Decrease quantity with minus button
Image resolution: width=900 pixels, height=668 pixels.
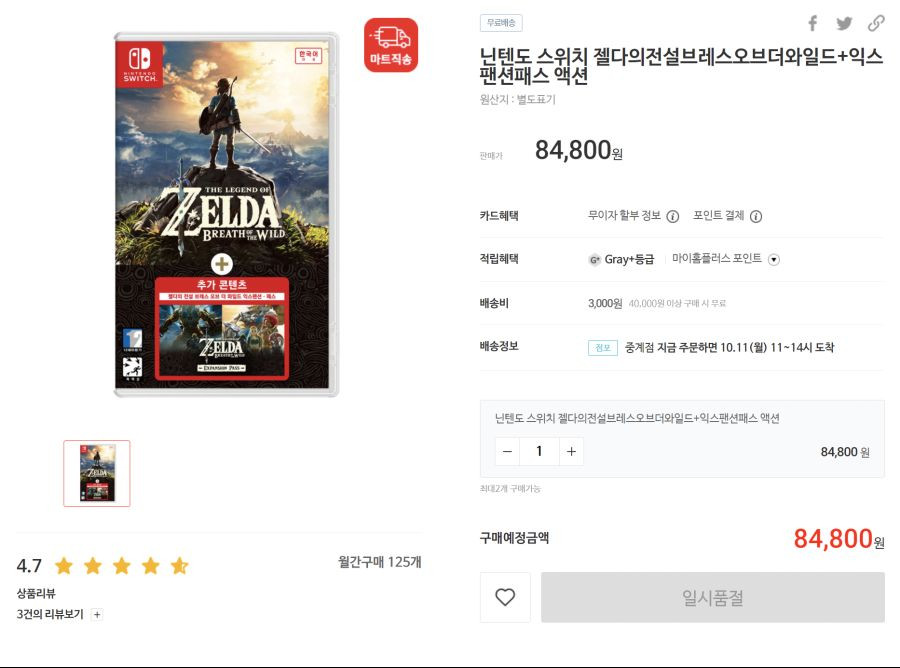[507, 451]
